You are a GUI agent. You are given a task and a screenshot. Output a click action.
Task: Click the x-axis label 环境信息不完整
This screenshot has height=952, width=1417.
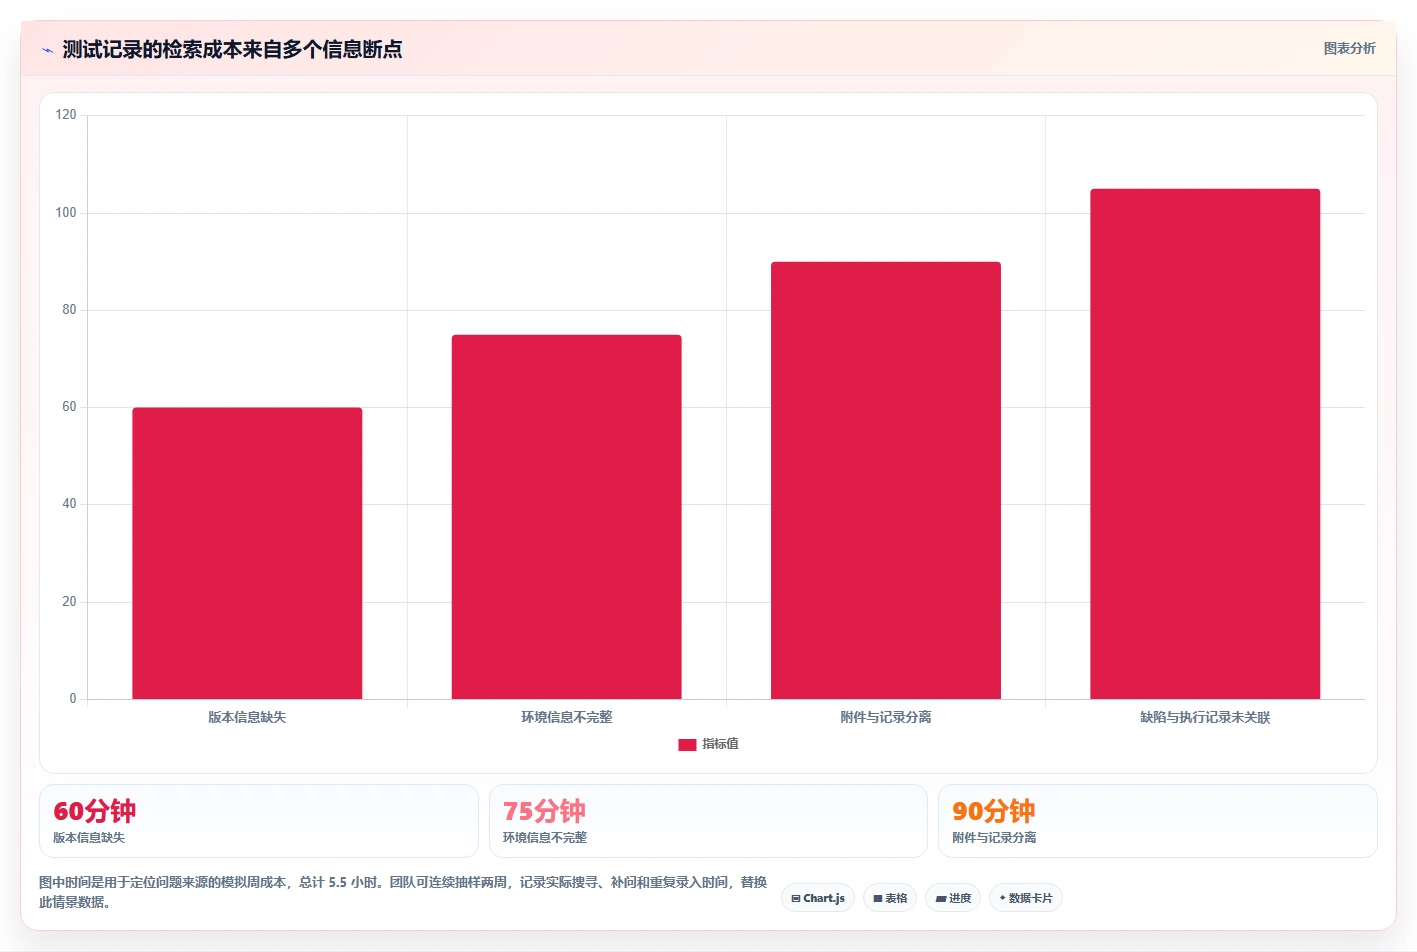coord(566,717)
